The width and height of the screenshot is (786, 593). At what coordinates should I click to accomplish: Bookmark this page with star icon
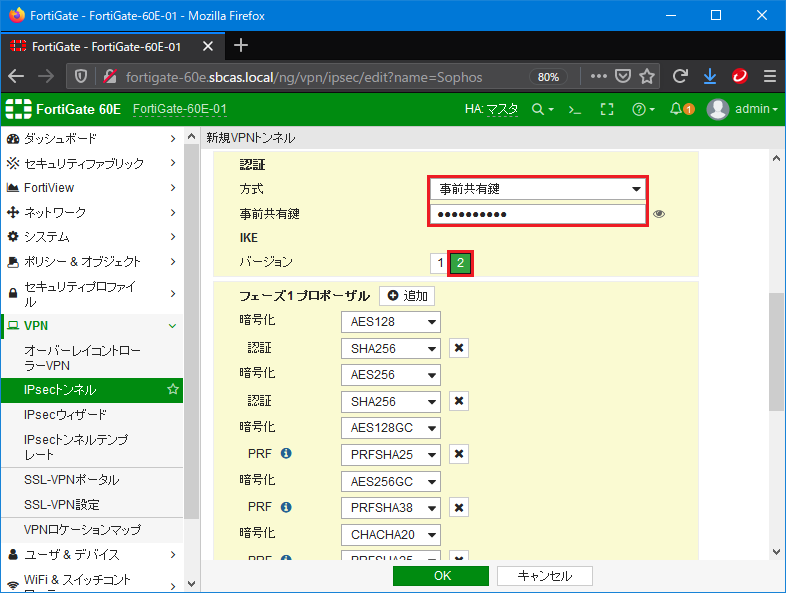[x=647, y=76]
